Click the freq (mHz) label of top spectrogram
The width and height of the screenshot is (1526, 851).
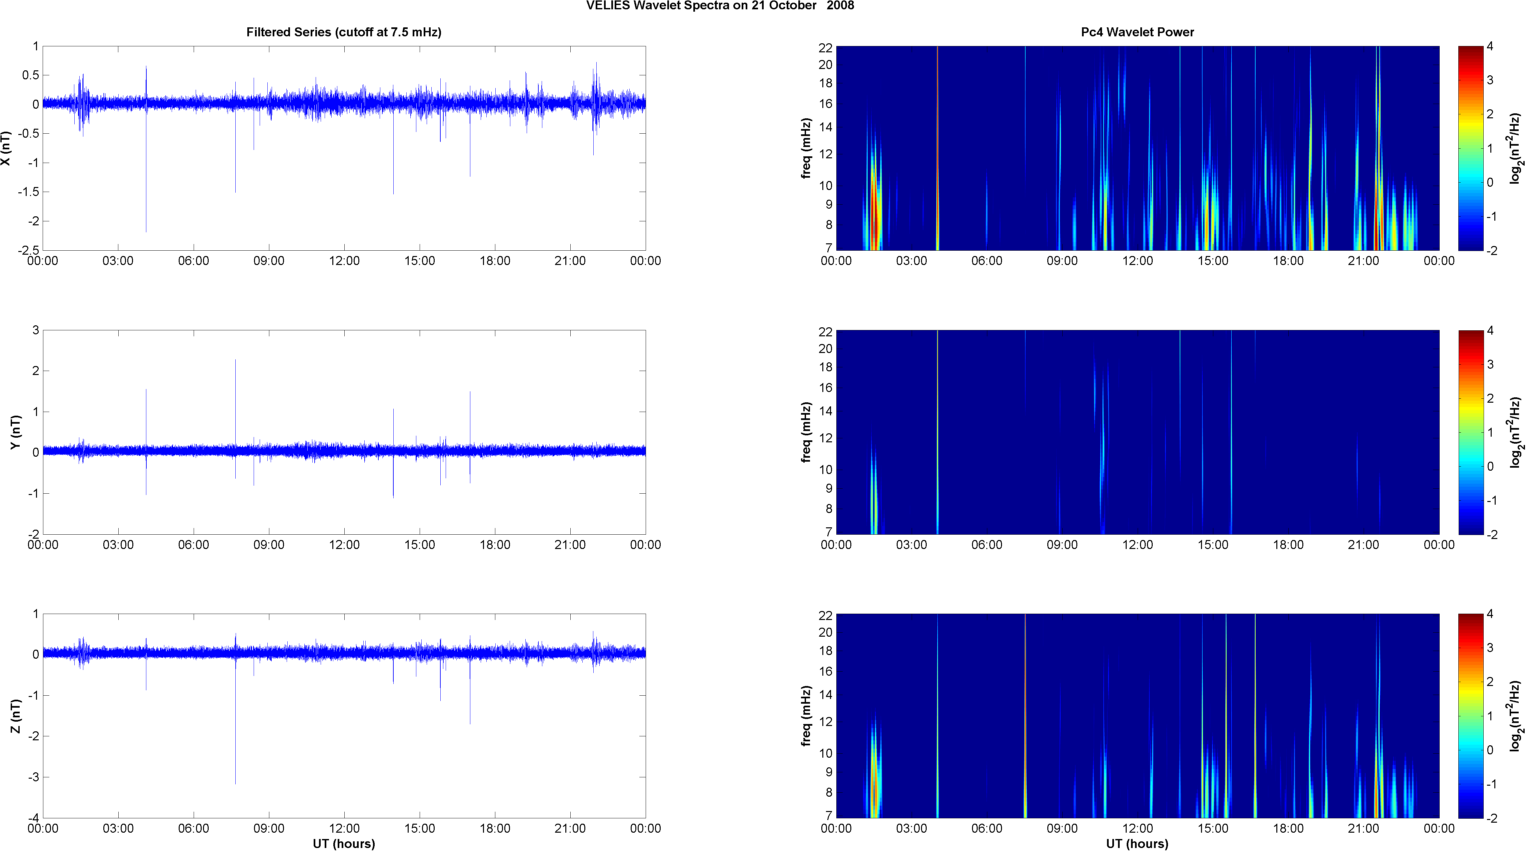point(806,148)
